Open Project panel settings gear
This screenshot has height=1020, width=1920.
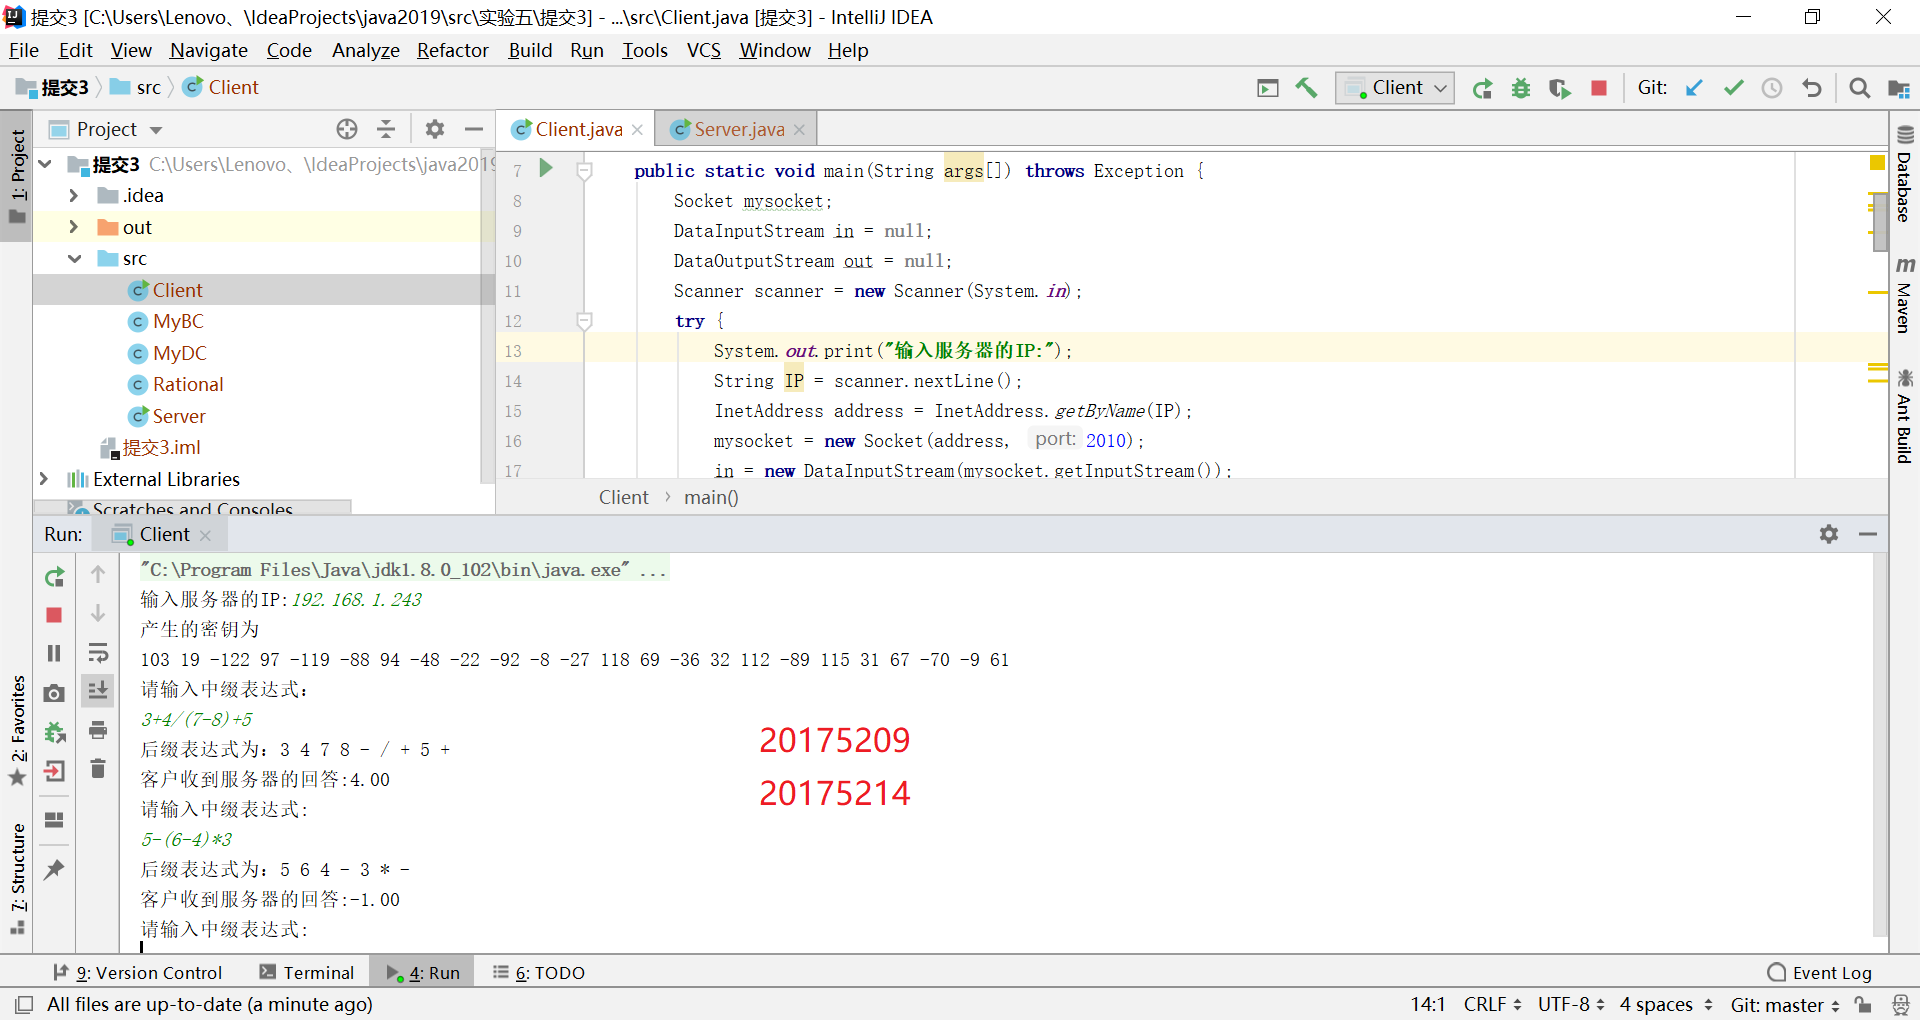[434, 129]
